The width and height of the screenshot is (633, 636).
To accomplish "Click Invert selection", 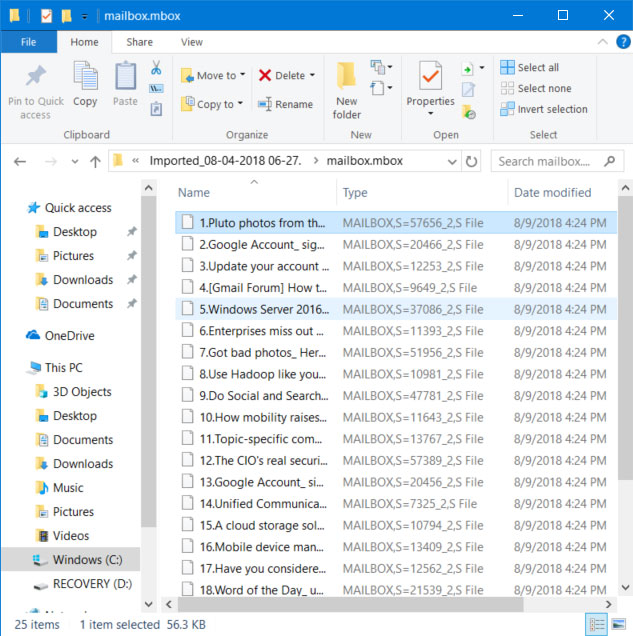I will coord(544,109).
